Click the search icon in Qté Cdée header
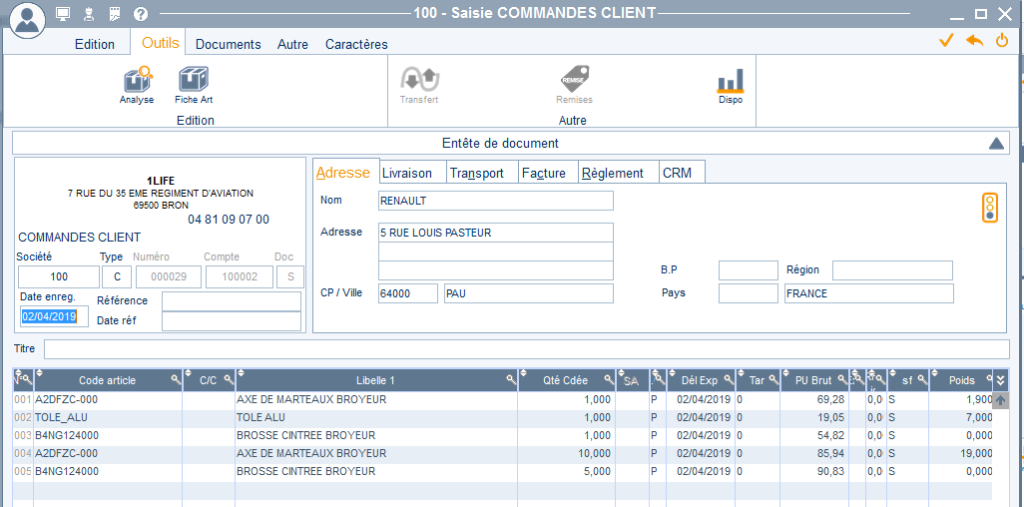The height and width of the screenshot is (507, 1024). (608, 379)
